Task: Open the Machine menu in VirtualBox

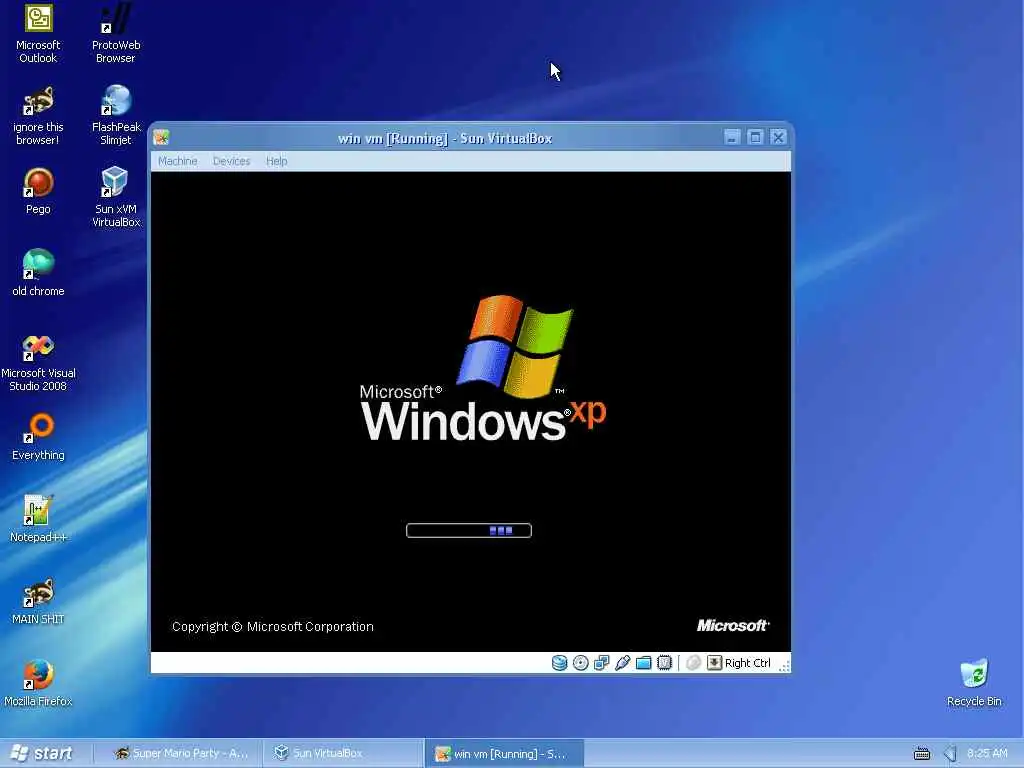Action: click(178, 161)
